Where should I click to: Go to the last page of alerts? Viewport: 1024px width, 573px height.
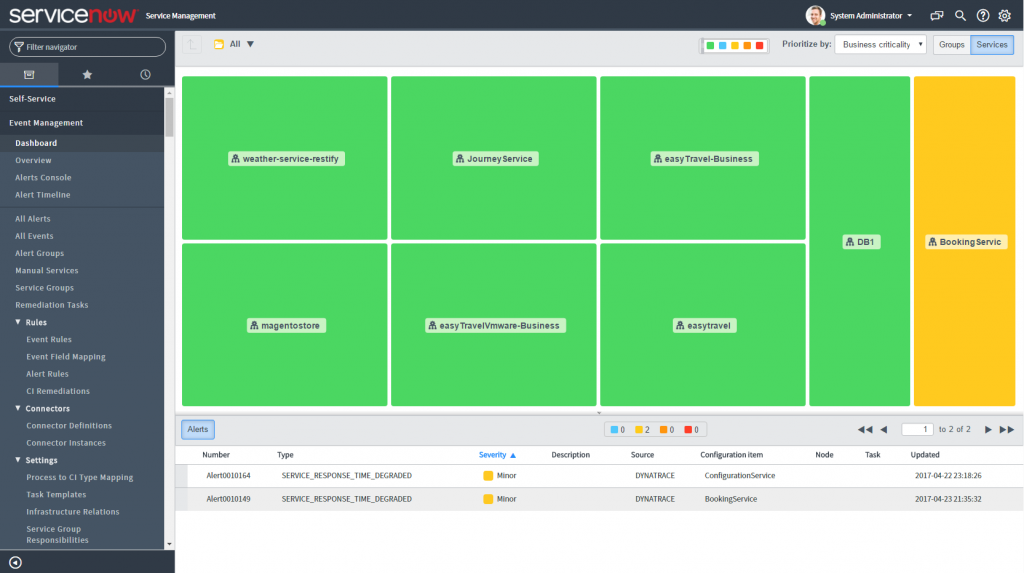click(x=1007, y=429)
